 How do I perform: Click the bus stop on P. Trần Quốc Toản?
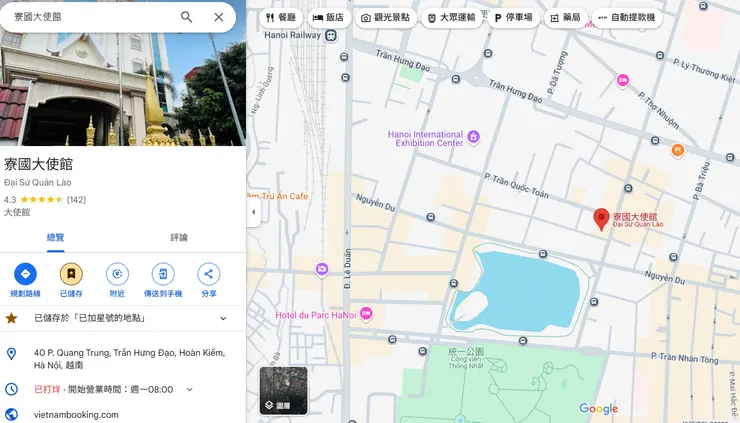click(x=628, y=188)
